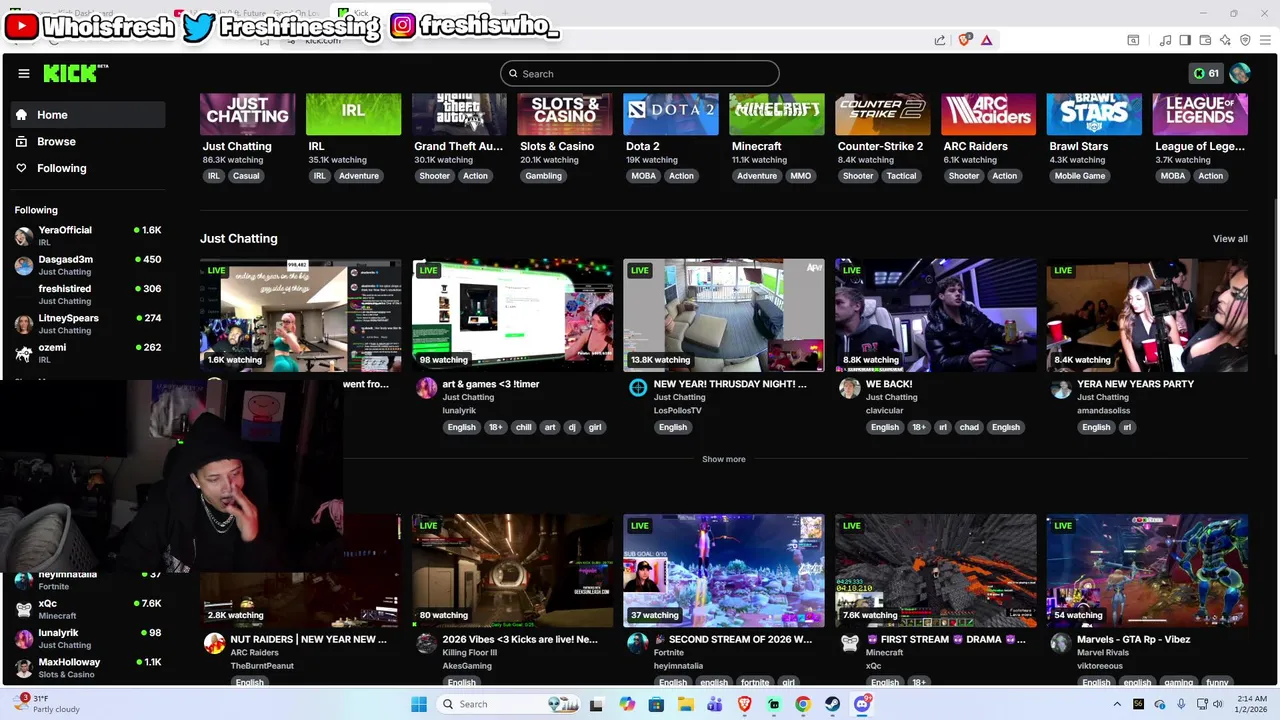
Task: Expand Show more under Just Chatting
Action: coord(723,459)
